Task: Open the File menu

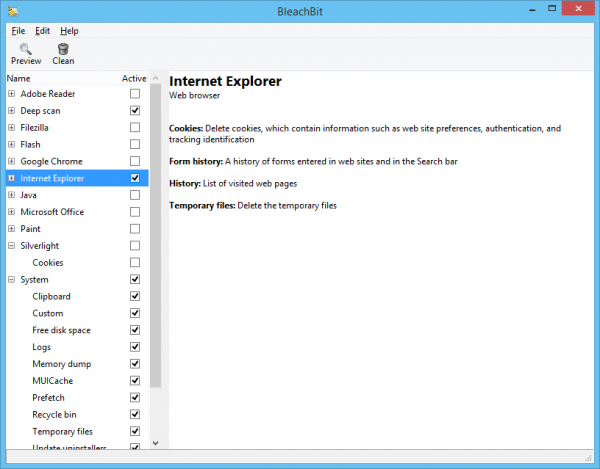Action: point(18,31)
